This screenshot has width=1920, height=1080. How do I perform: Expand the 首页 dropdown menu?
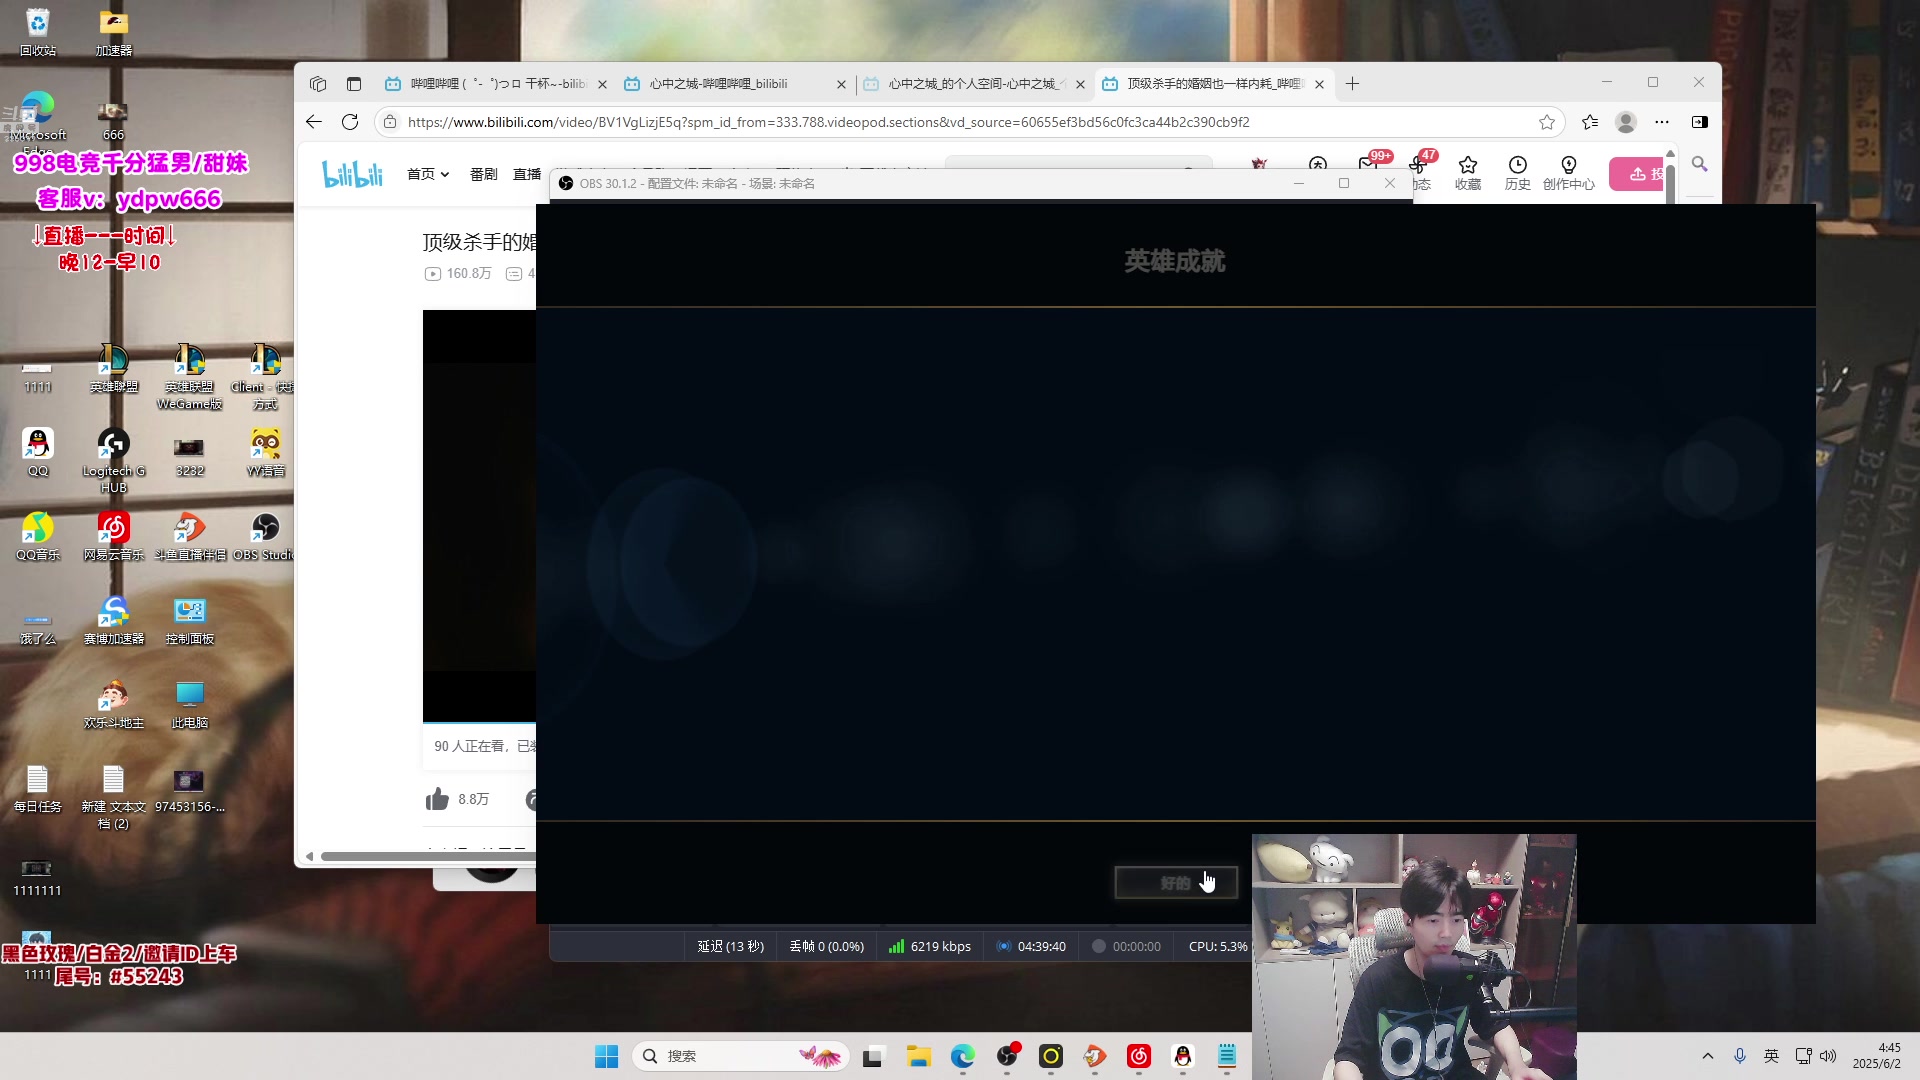click(428, 174)
